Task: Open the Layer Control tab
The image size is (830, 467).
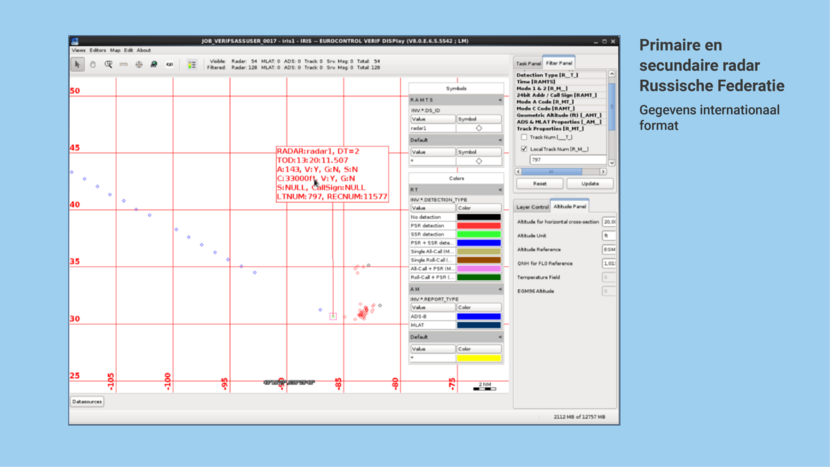Action: tap(532, 207)
